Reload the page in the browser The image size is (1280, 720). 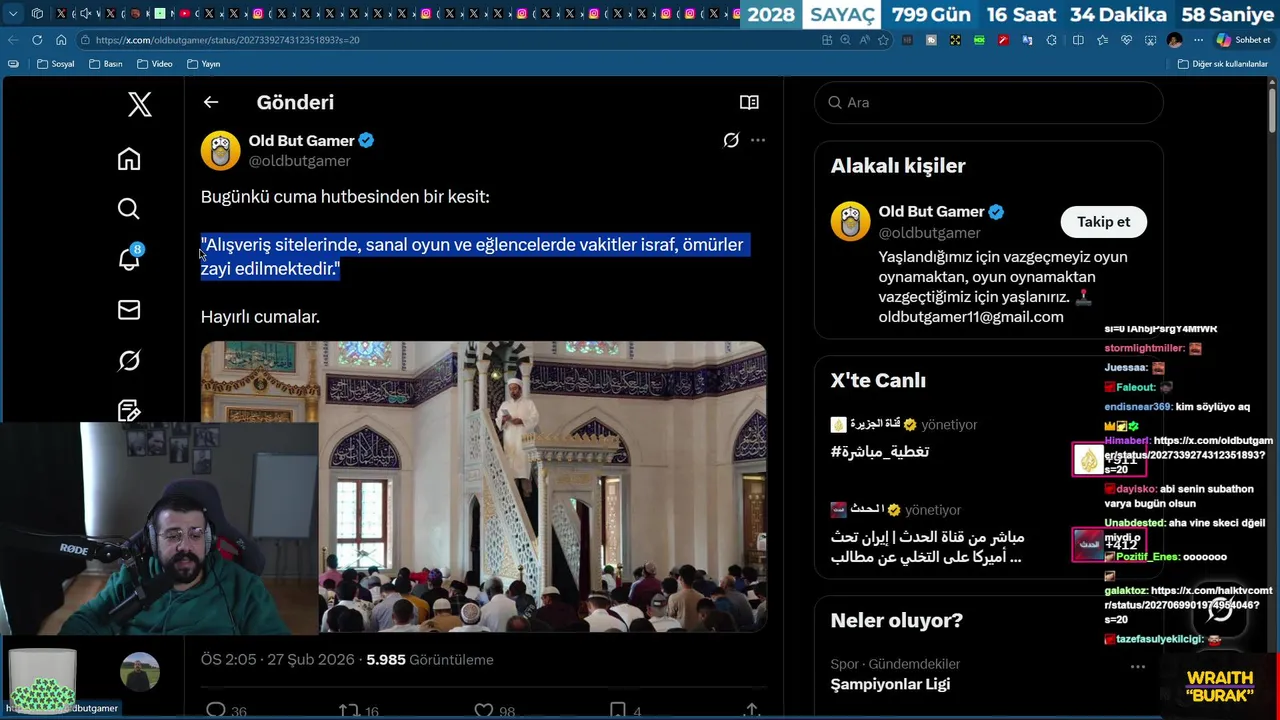(37, 40)
